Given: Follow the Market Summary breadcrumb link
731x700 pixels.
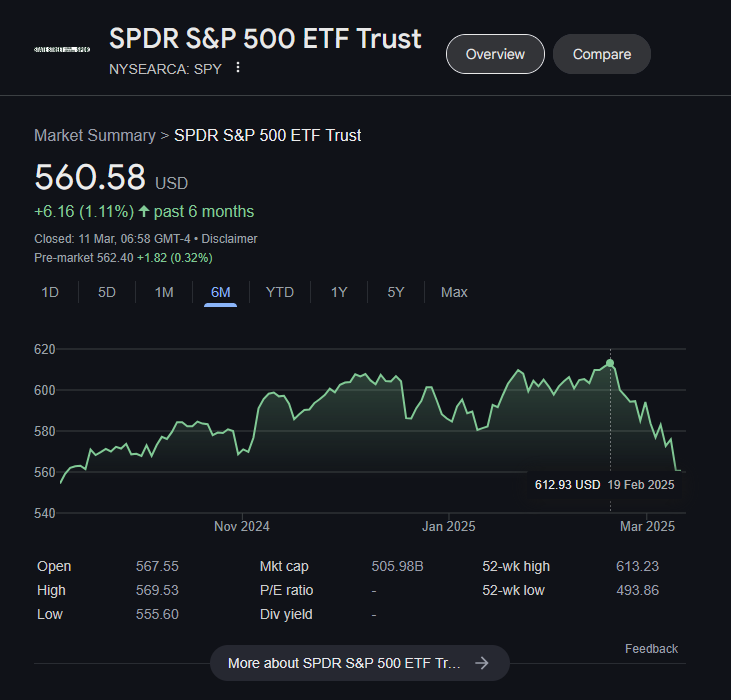Looking at the screenshot, I should tap(95, 135).
